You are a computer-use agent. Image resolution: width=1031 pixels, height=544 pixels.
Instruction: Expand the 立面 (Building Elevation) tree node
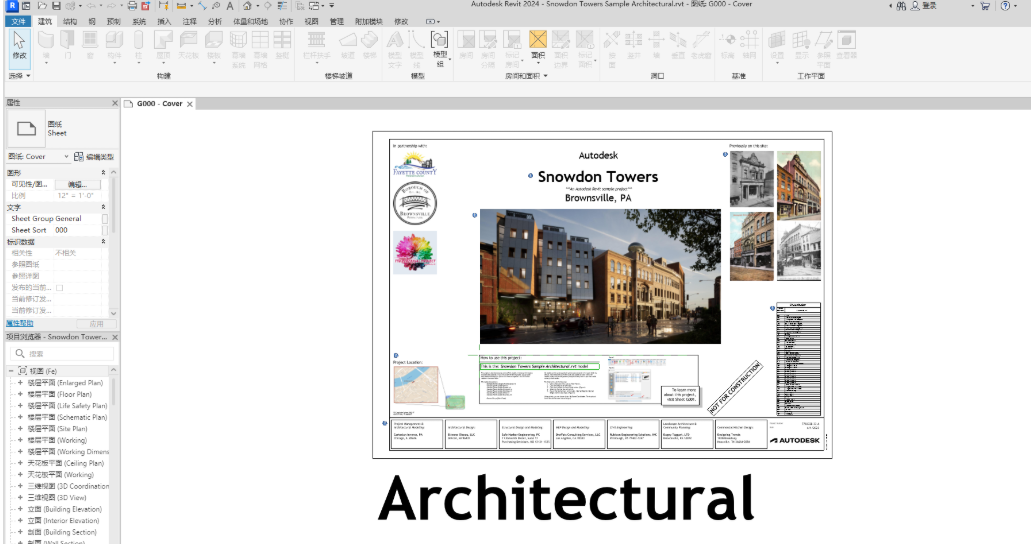tap(20, 509)
